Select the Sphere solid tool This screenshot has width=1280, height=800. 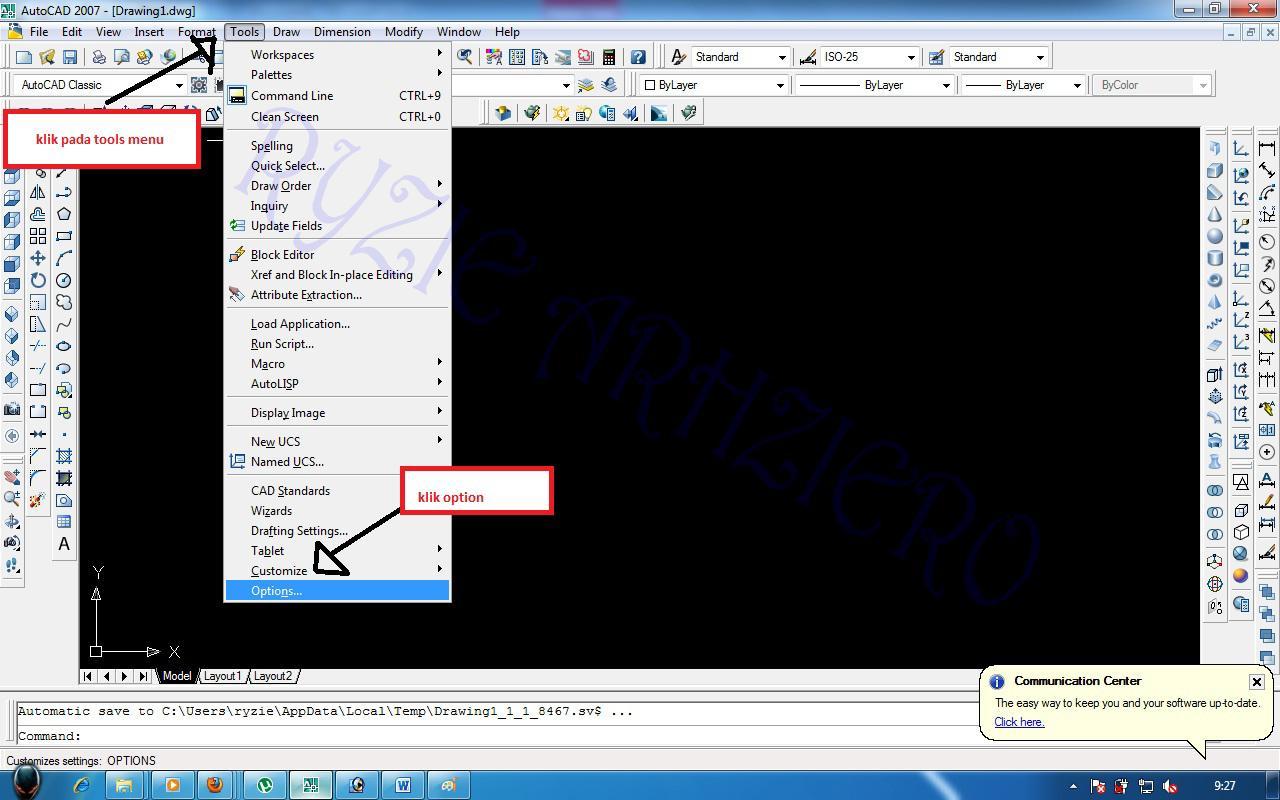point(1214,236)
